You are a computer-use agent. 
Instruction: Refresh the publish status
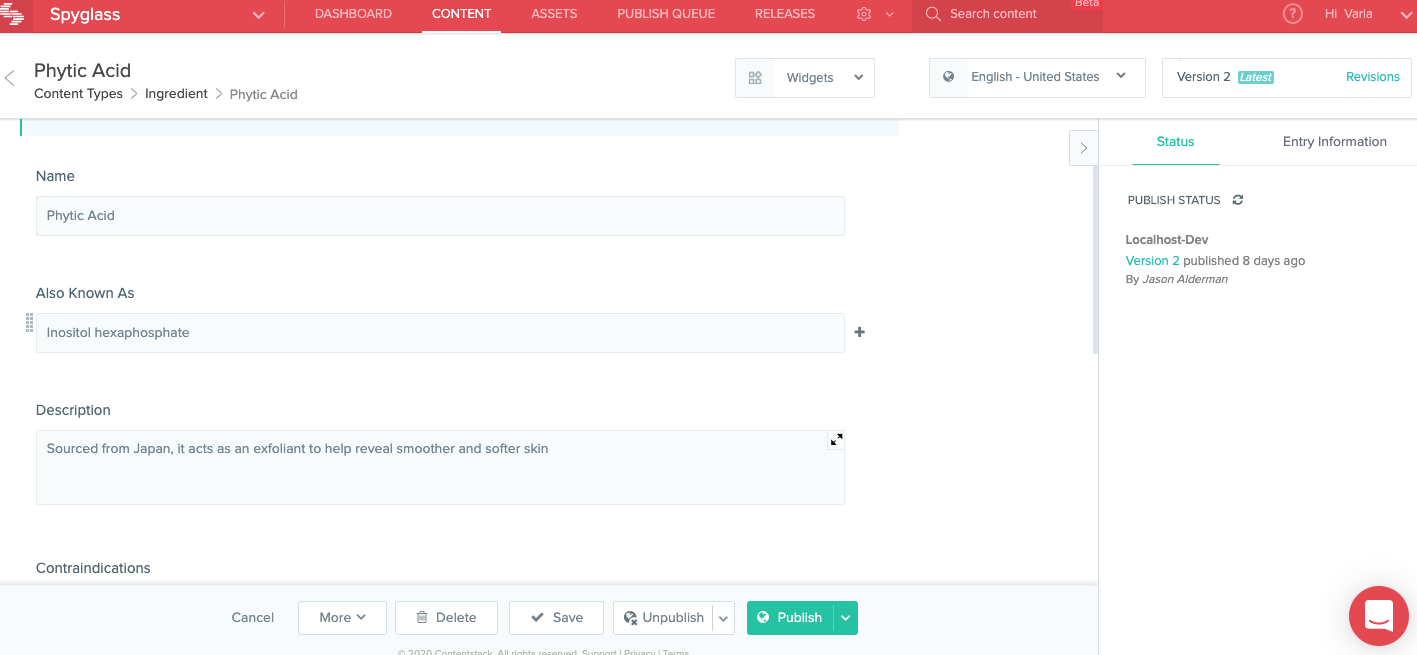click(1237, 200)
